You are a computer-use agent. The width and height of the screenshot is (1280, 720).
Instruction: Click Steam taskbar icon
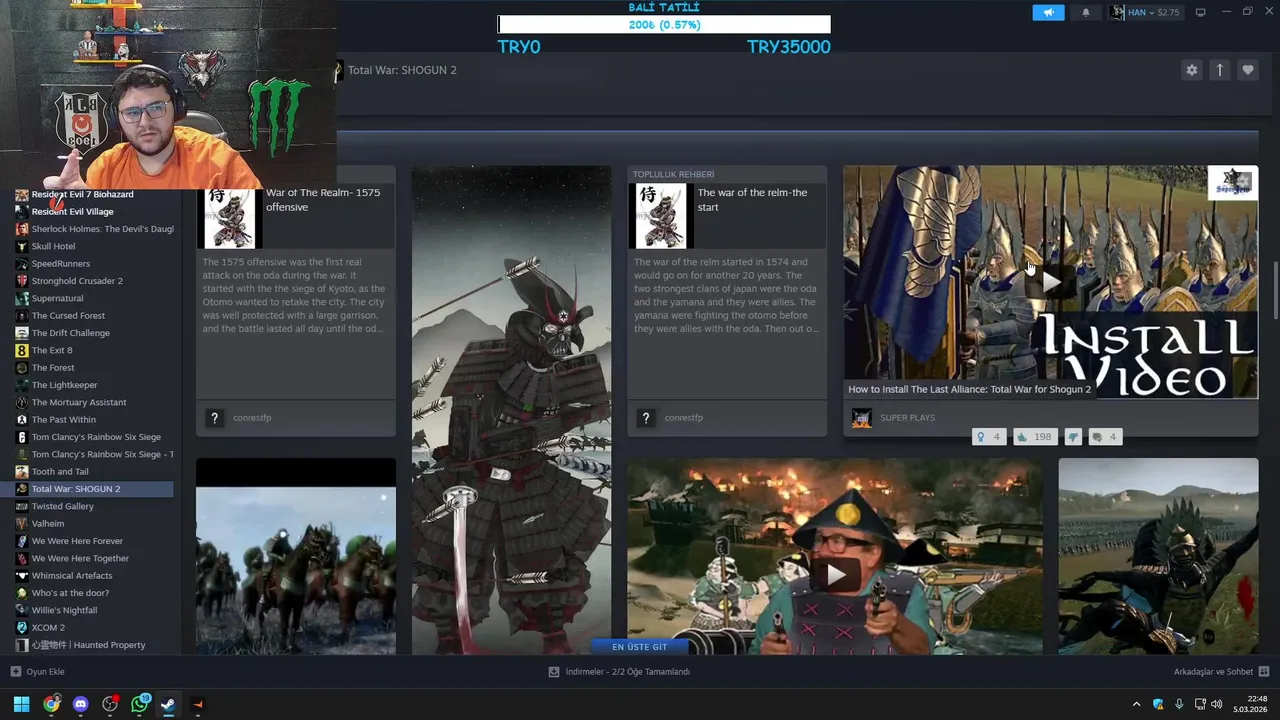point(168,704)
